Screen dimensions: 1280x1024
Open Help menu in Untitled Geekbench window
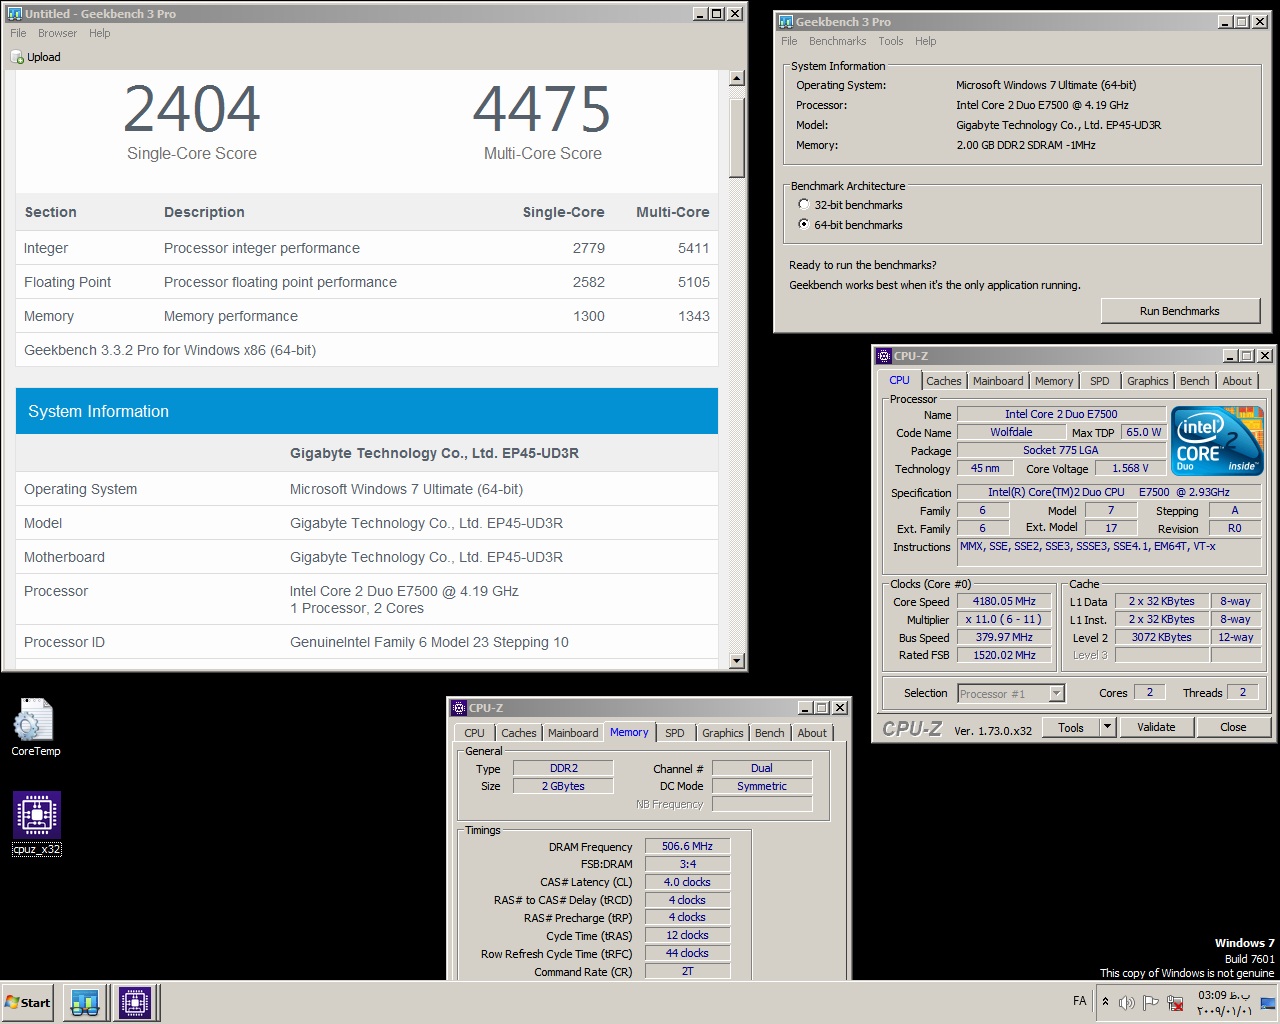[99, 33]
